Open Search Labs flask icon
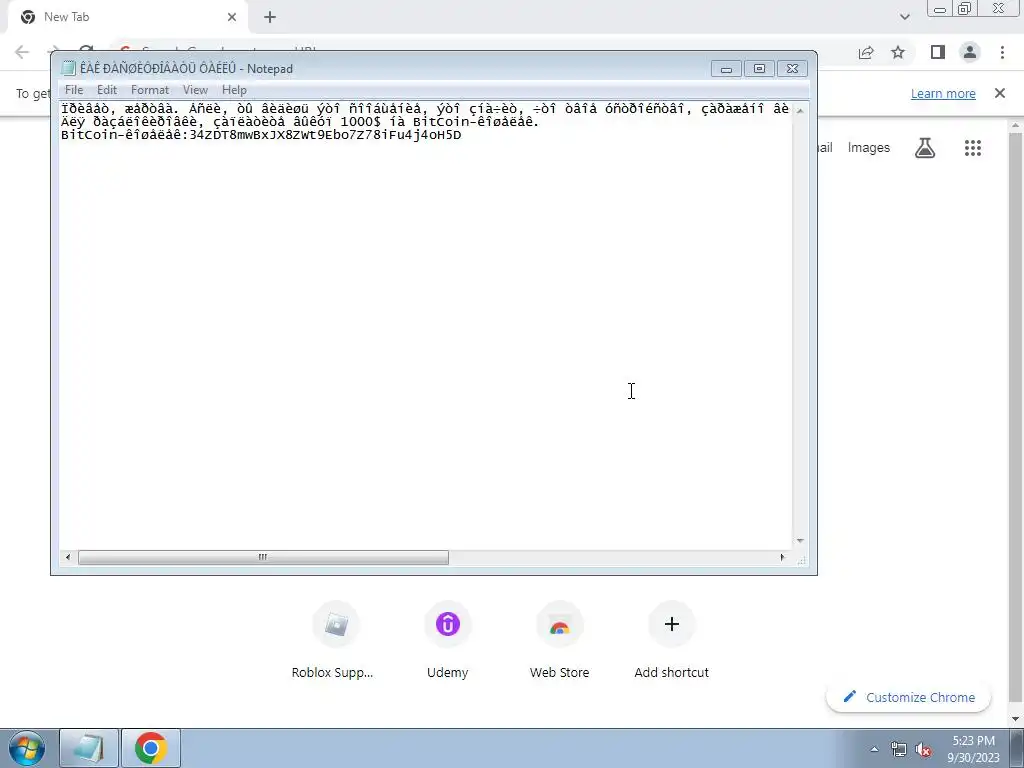 [925, 148]
